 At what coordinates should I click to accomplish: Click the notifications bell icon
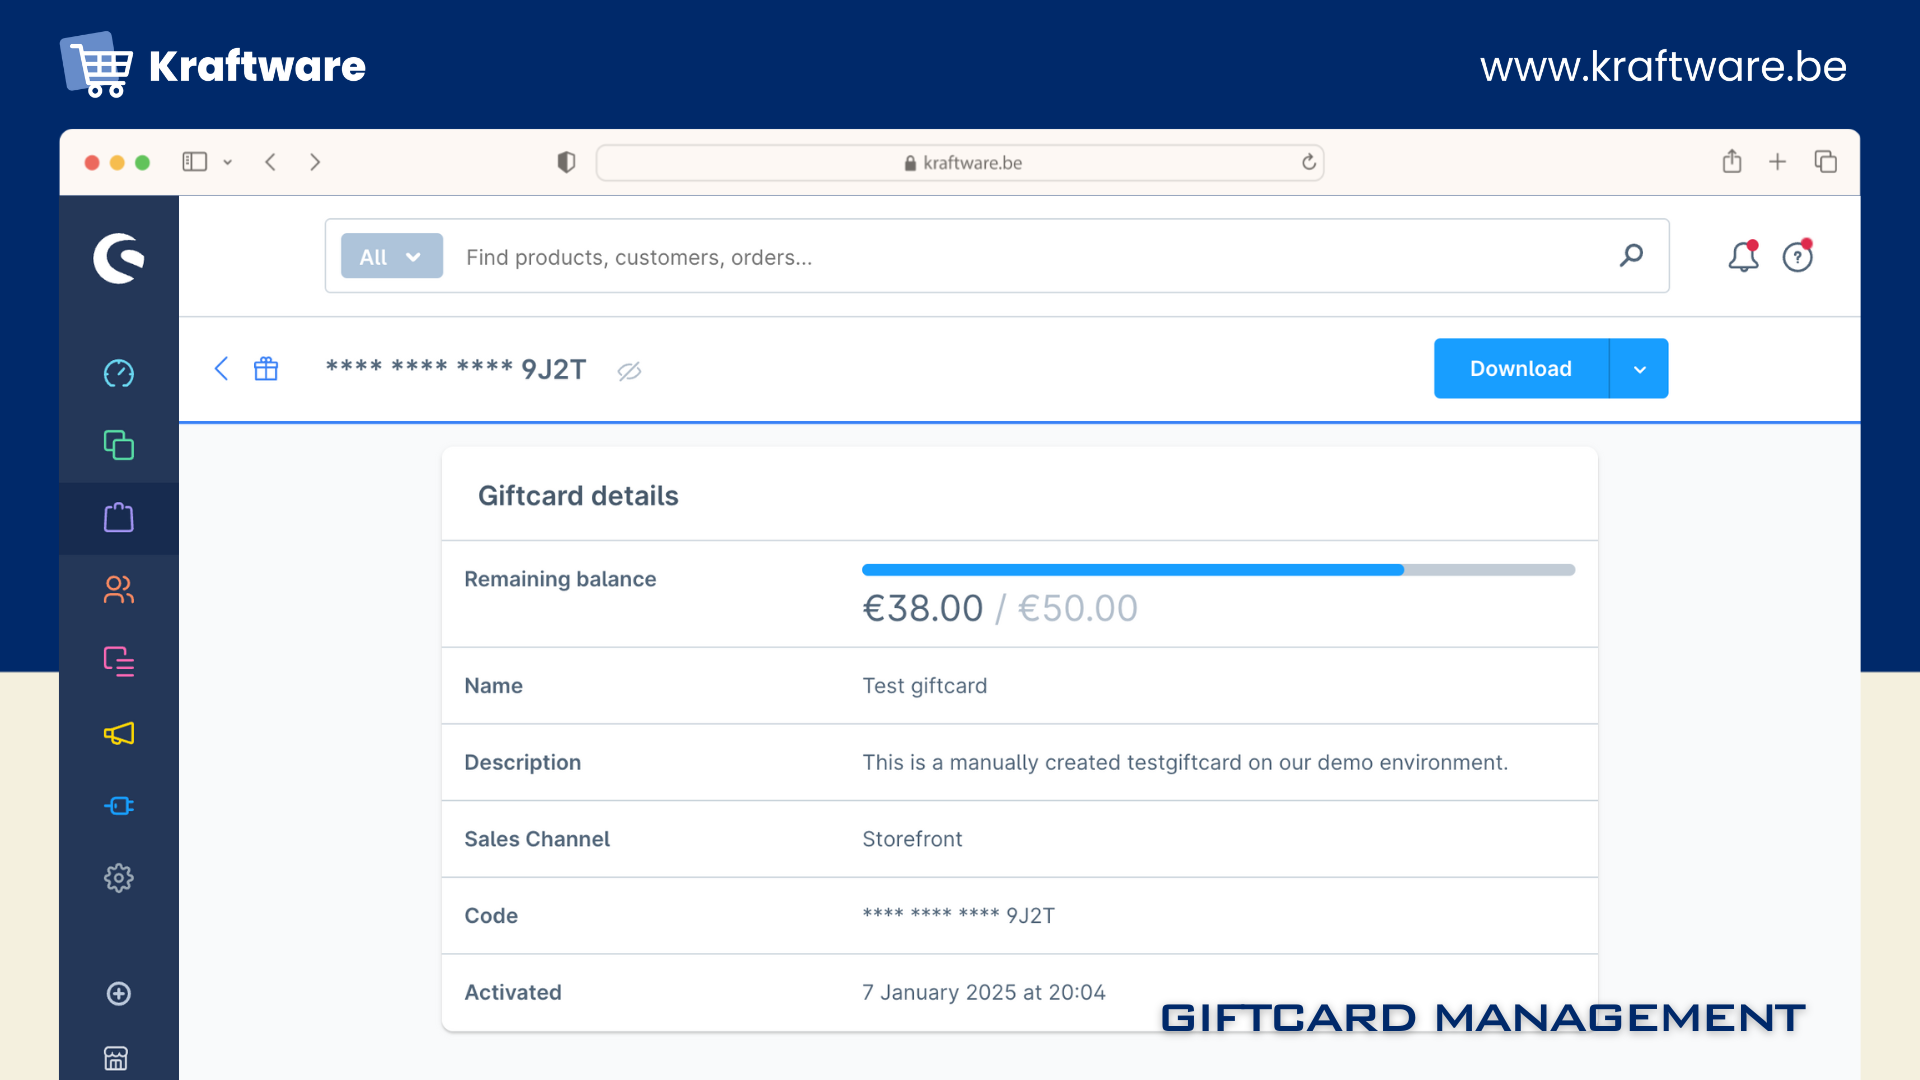[x=1743, y=257]
